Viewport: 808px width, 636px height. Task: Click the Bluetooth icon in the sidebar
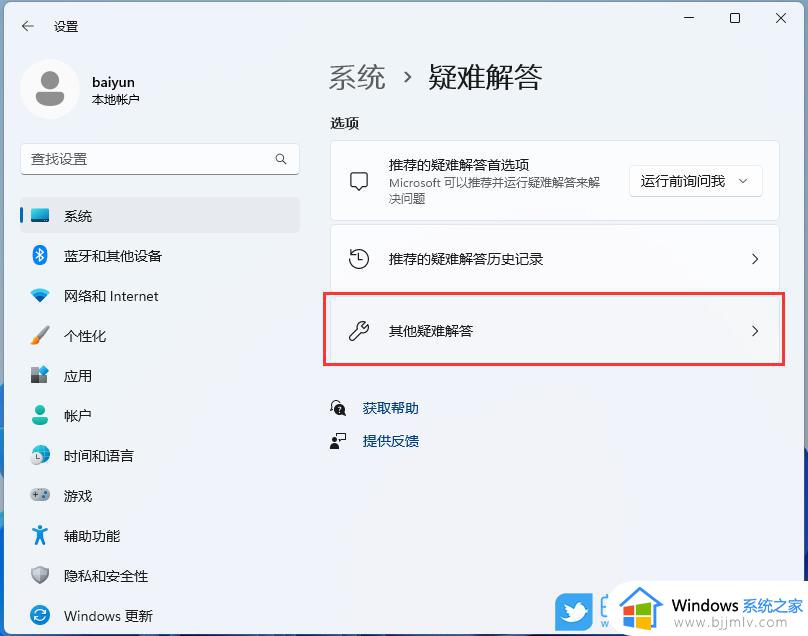(40, 255)
